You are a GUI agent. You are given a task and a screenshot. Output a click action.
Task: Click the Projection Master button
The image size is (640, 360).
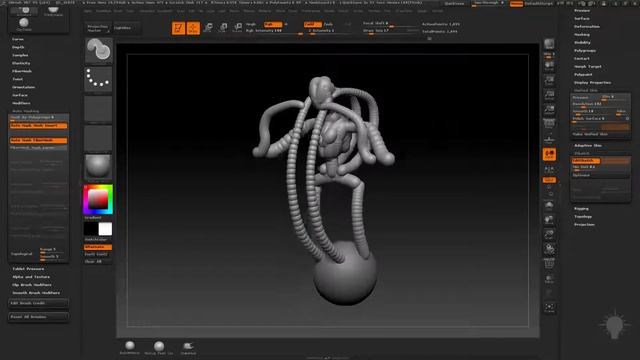[98, 28]
